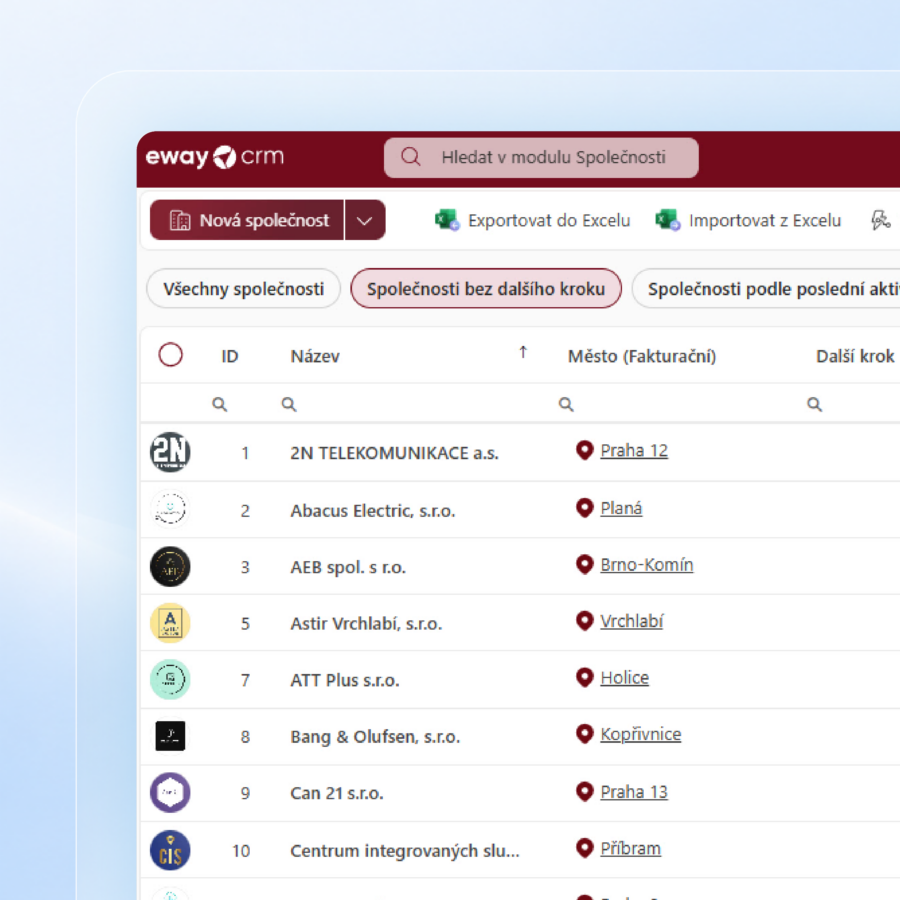Open the Praha 13 address link
Screen dimensions: 900x900
(634, 792)
